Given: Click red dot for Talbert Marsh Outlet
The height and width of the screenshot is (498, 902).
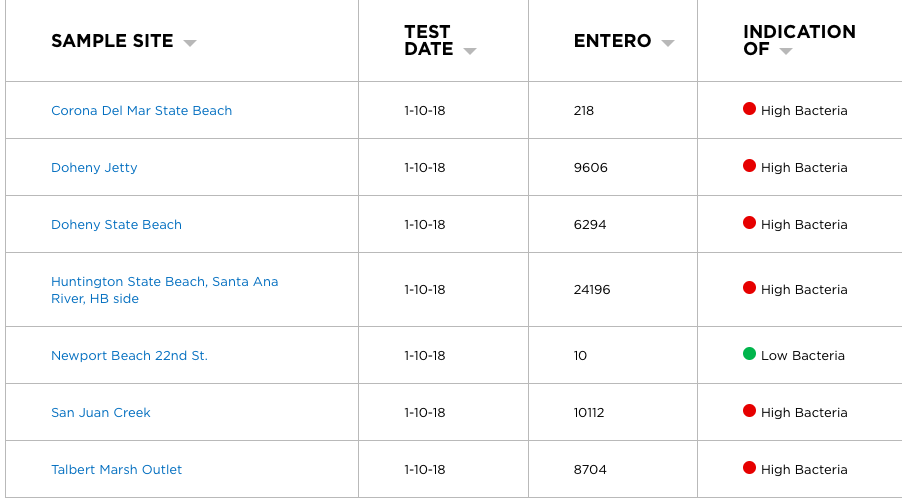Looking at the screenshot, I should tap(749, 468).
